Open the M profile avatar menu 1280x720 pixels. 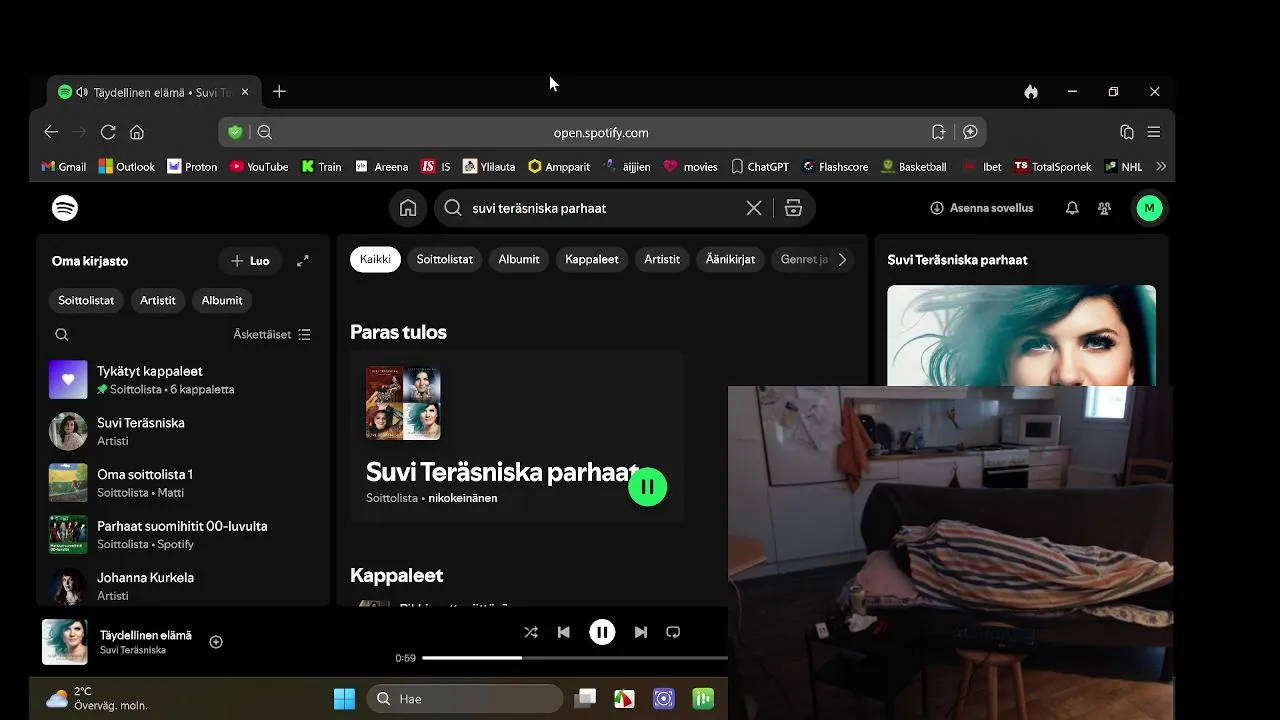point(1149,208)
